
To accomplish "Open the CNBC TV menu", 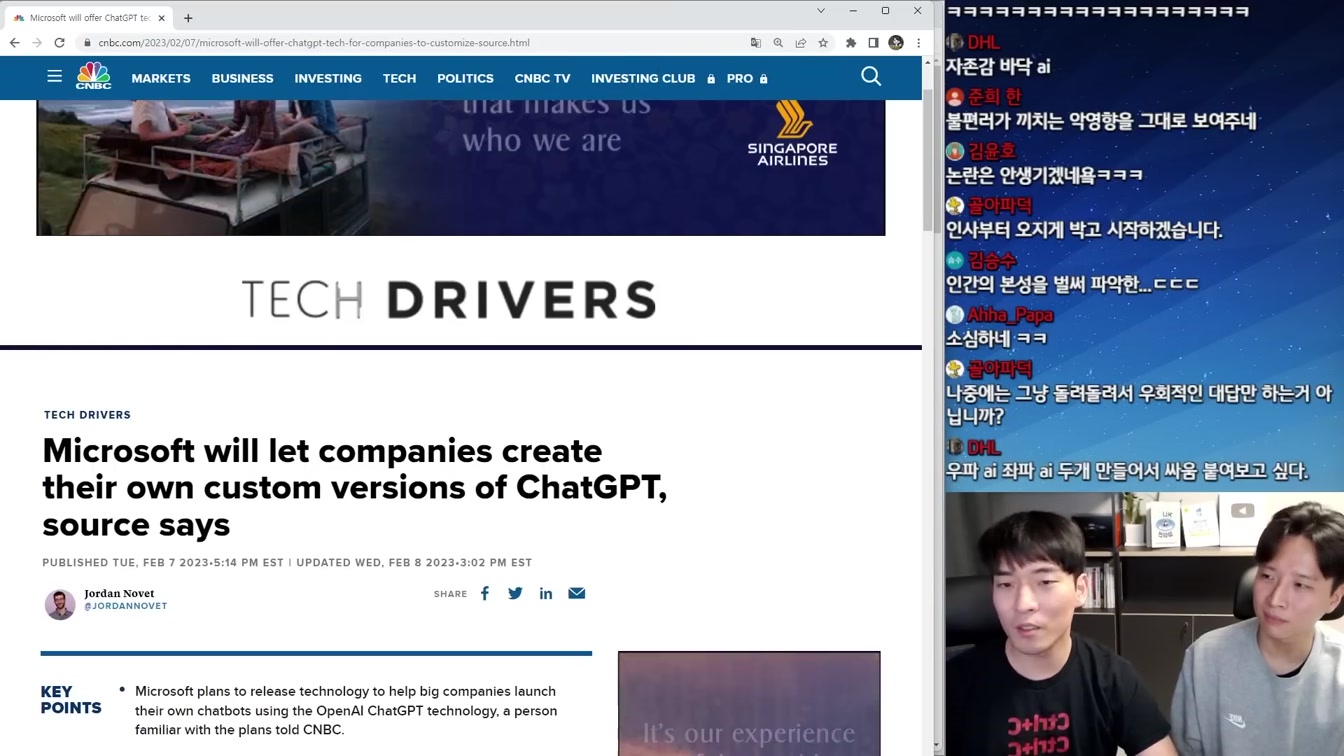I will pos(542,78).
